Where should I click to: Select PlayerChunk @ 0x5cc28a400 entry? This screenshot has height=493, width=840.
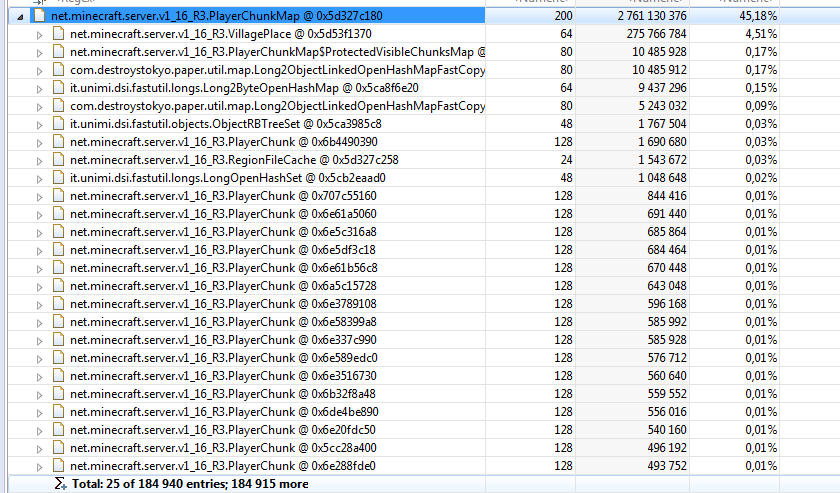coord(223,447)
